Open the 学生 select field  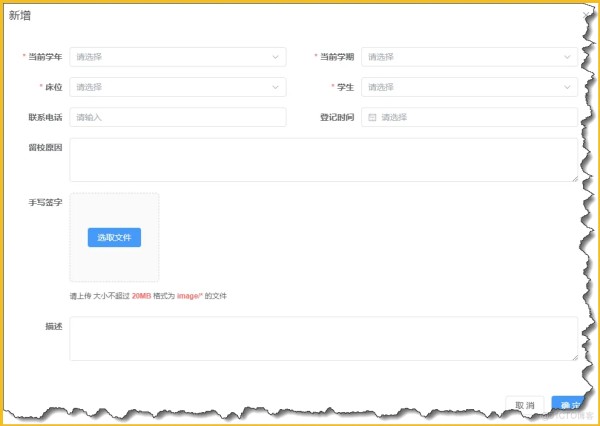pos(469,87)
